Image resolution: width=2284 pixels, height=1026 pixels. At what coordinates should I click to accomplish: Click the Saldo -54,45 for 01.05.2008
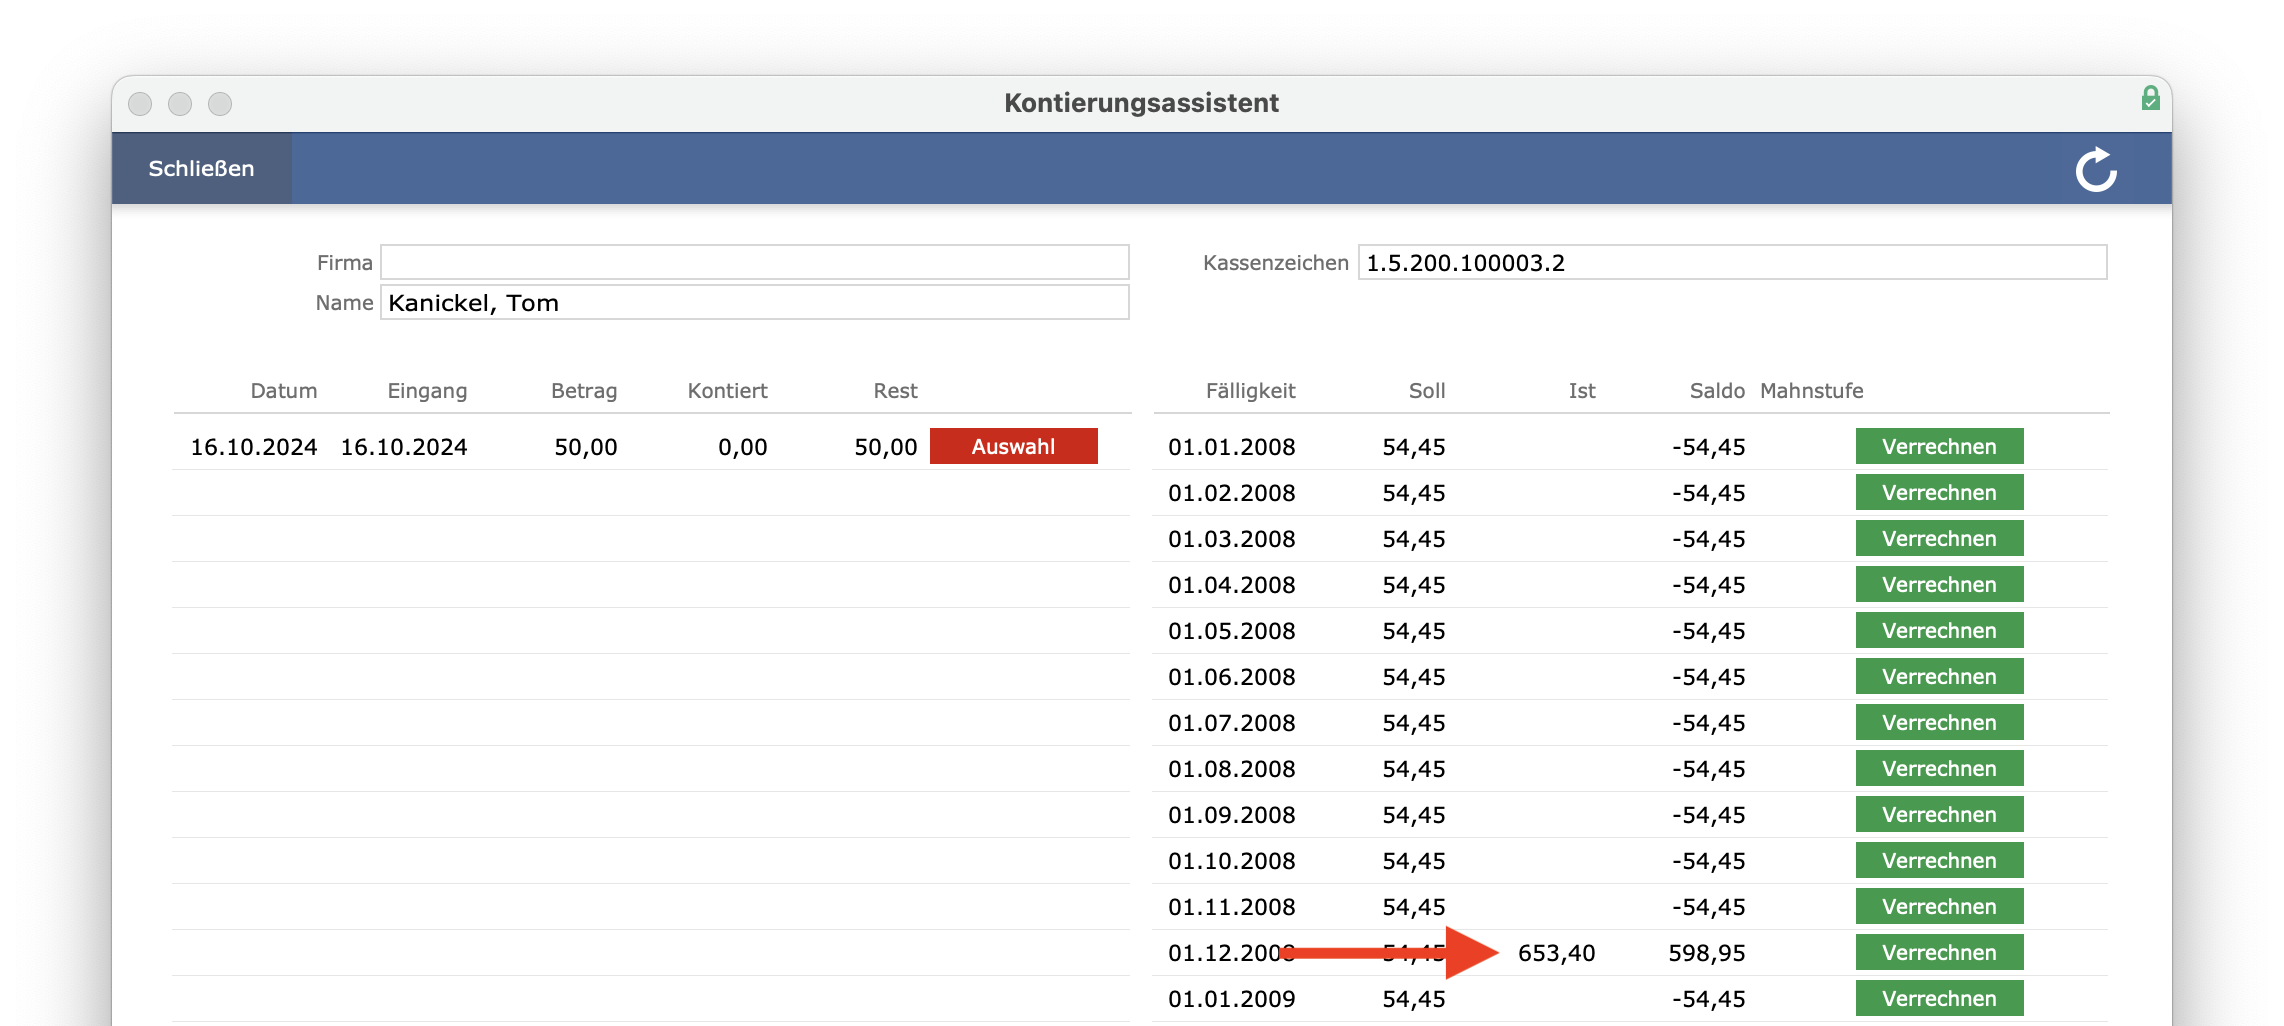[x=1709, y=631]
